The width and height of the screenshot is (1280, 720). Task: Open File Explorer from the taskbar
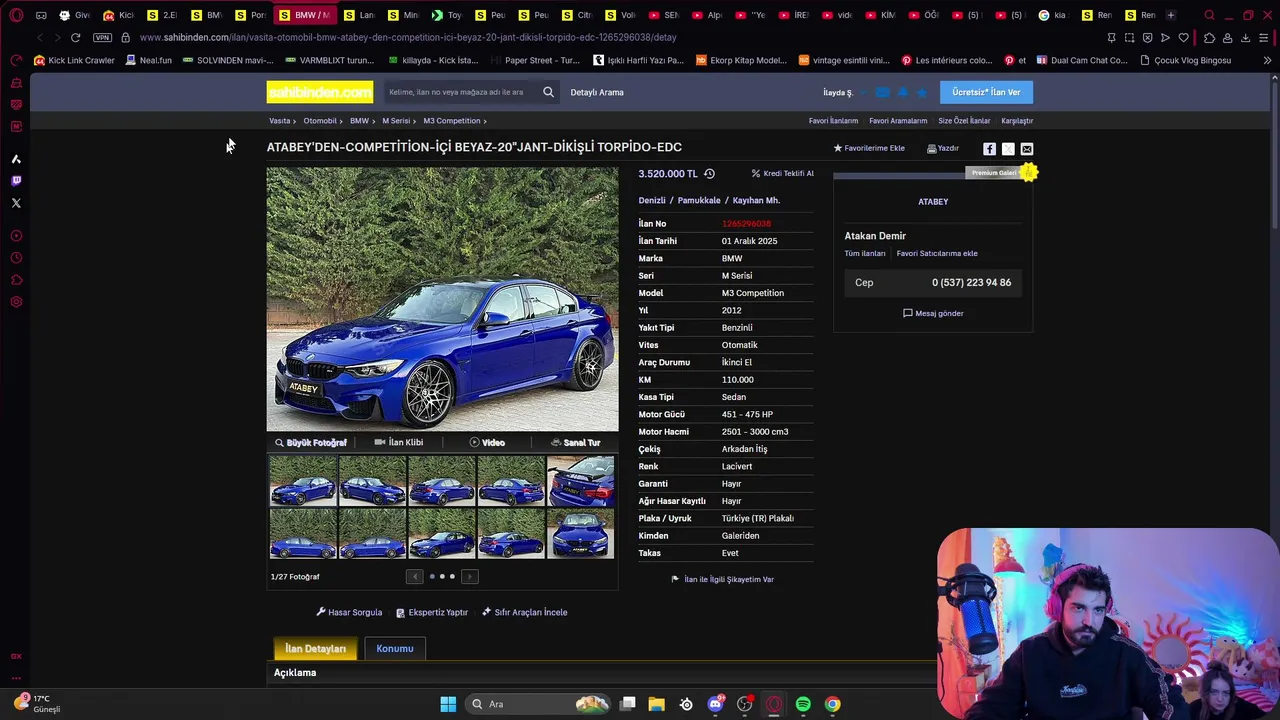coord(656,704)
